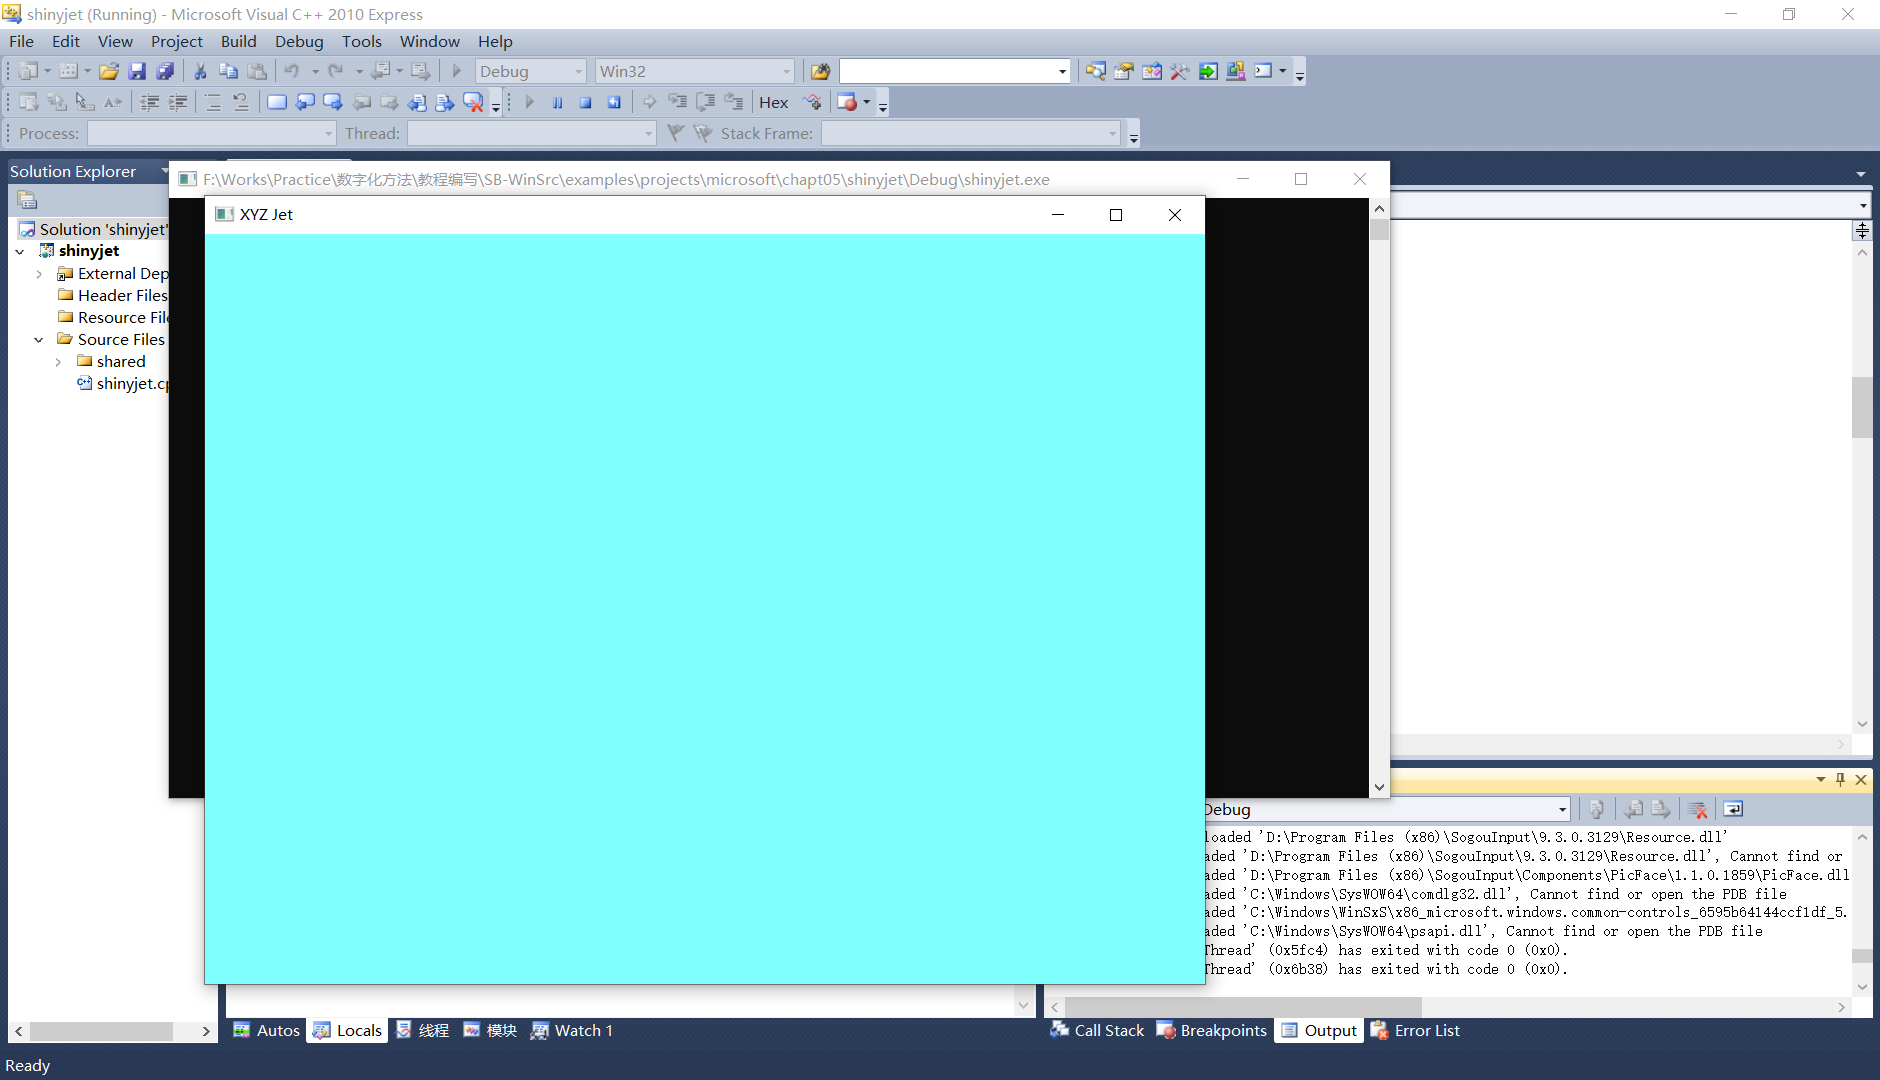Click the Redo arrow icon
This screenshot has height=1080, width=1880.
(x=336, y=71)
